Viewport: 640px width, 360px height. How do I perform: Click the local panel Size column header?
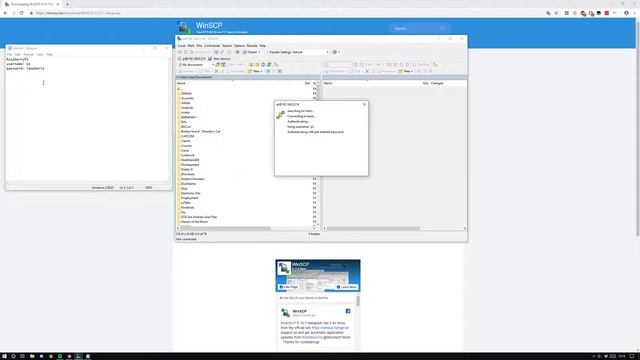click(x=307, y=83)
